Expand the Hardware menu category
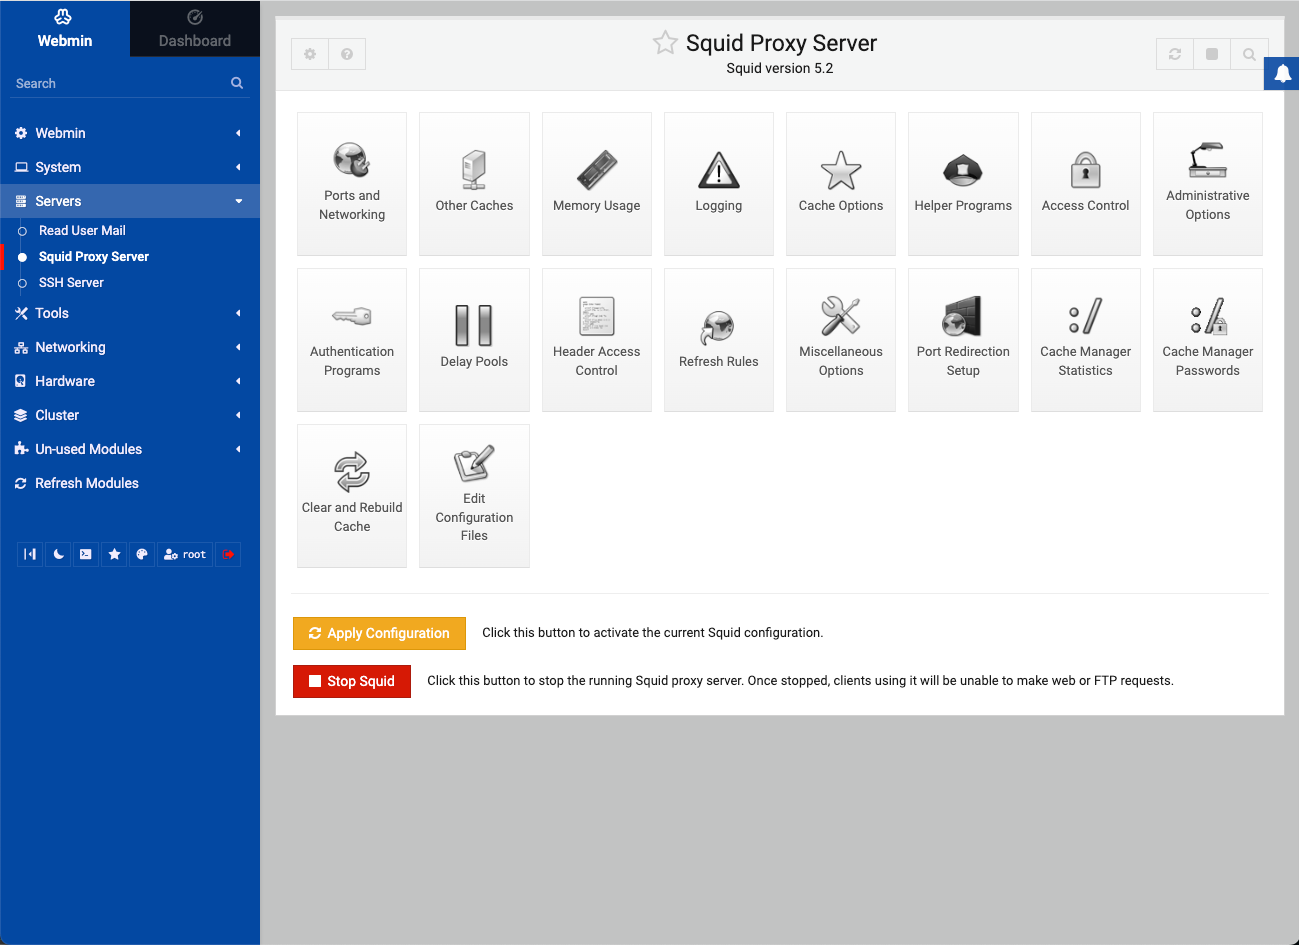 (x=130, y=381)
